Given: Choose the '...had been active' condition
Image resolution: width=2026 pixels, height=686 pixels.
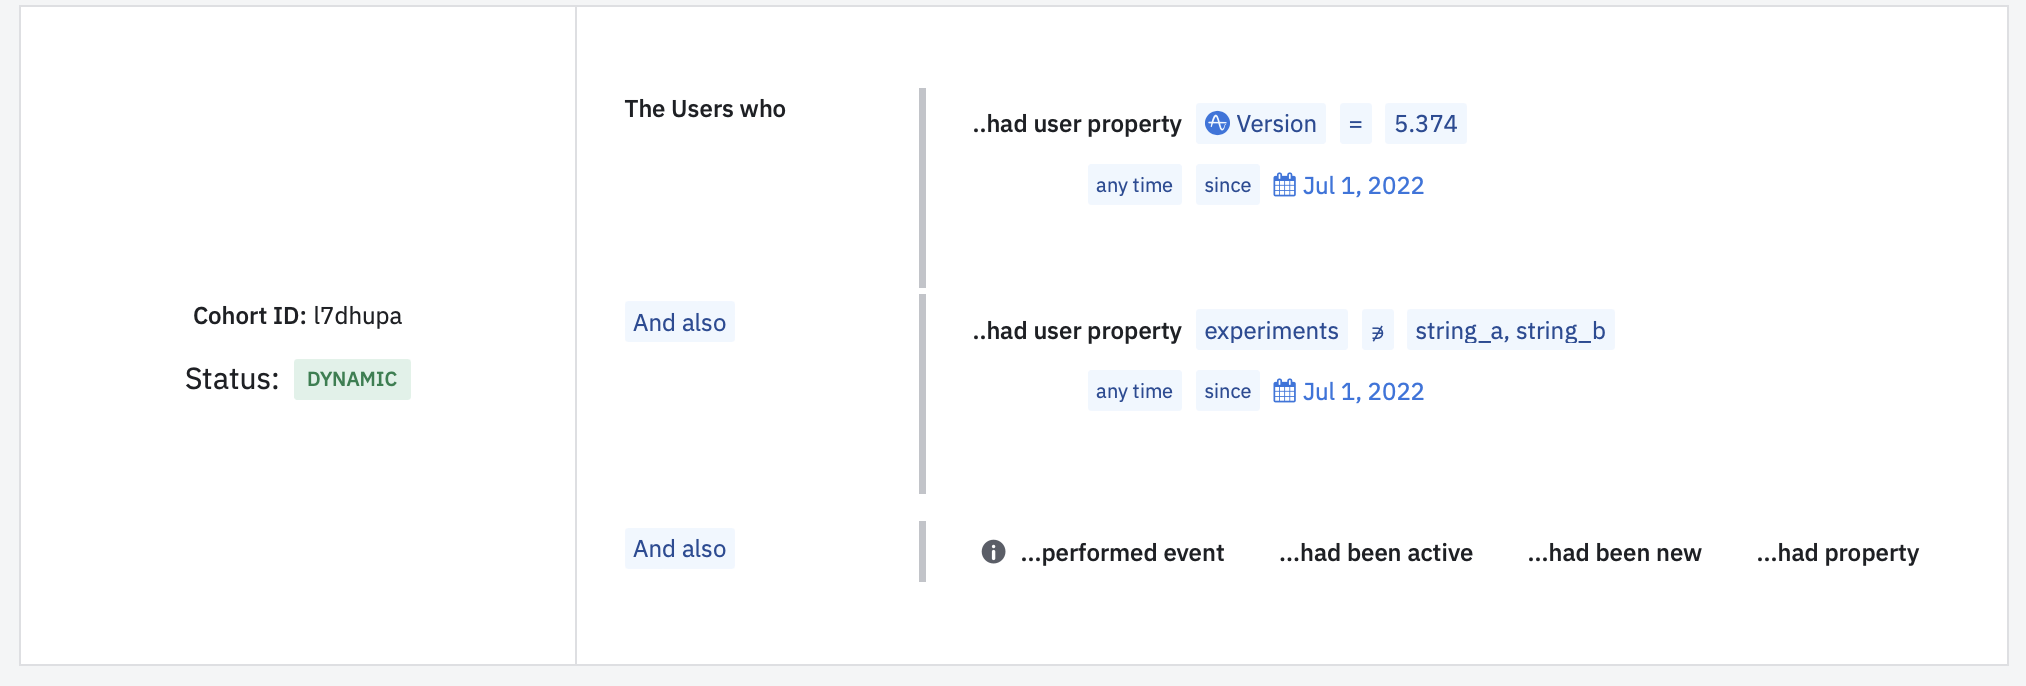Looking at the screenshot, I should pos(1375,553).
